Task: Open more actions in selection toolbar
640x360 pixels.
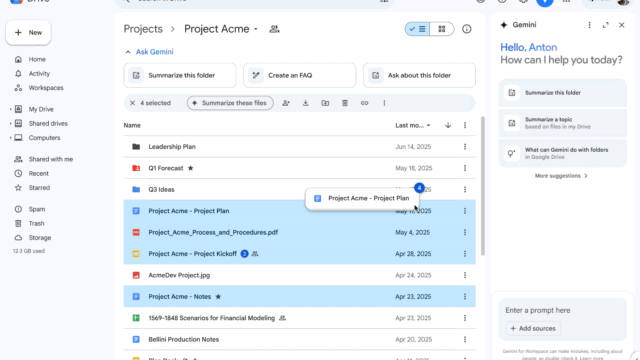Action: tap(384, 103)
